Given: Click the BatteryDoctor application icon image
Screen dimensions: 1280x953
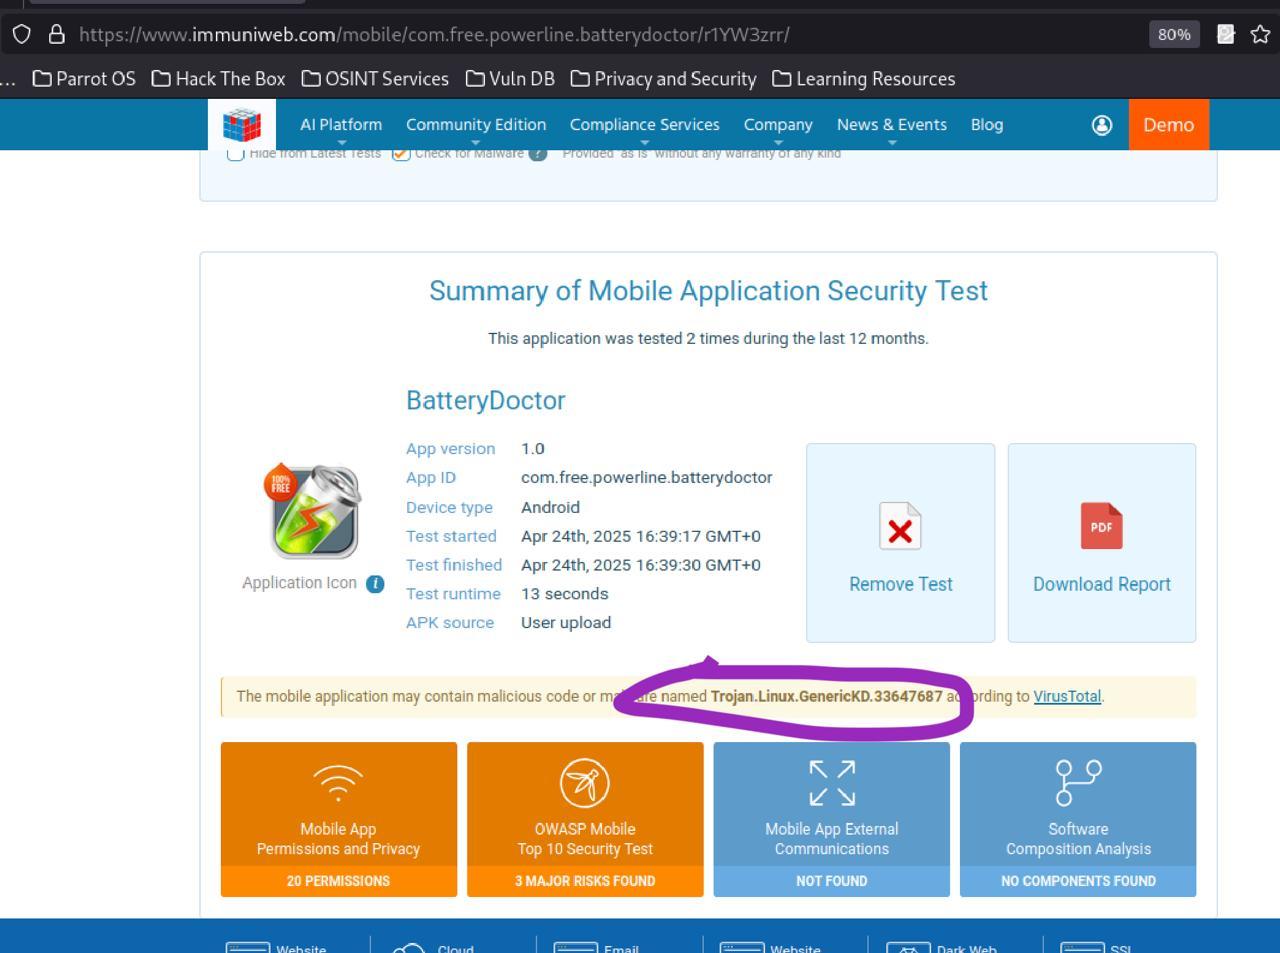Looking at the screenshot, I should [313, 511].
